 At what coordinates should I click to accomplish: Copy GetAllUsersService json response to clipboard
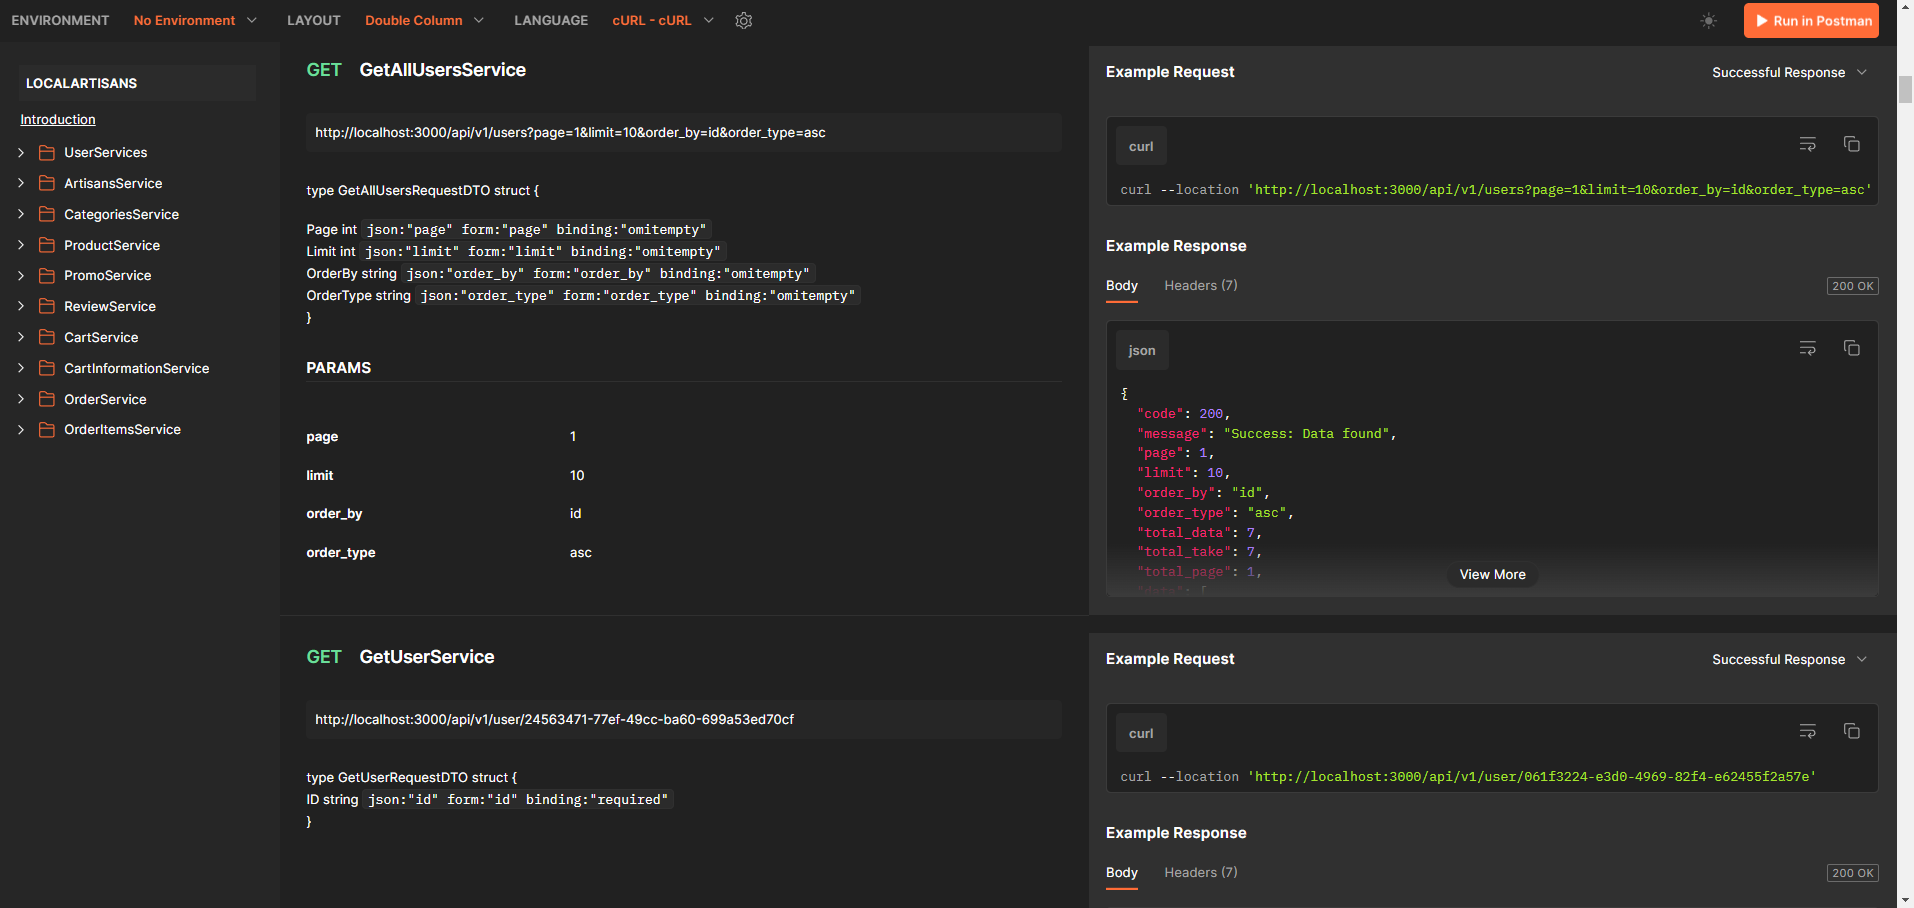click(x=1851, y=349)
